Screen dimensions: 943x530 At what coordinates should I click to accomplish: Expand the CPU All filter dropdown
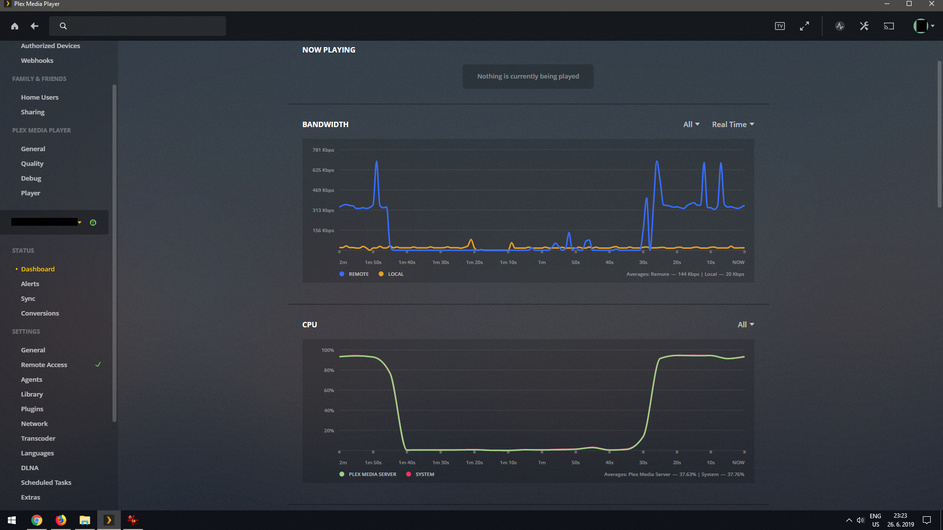(x=746, y=324)
